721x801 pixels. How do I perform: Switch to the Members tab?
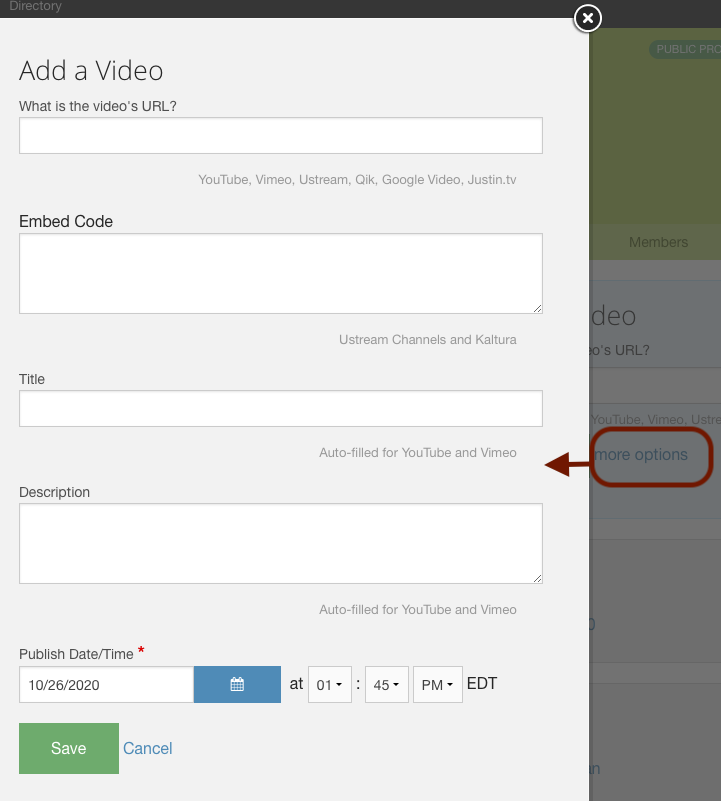tap(658, 242)
